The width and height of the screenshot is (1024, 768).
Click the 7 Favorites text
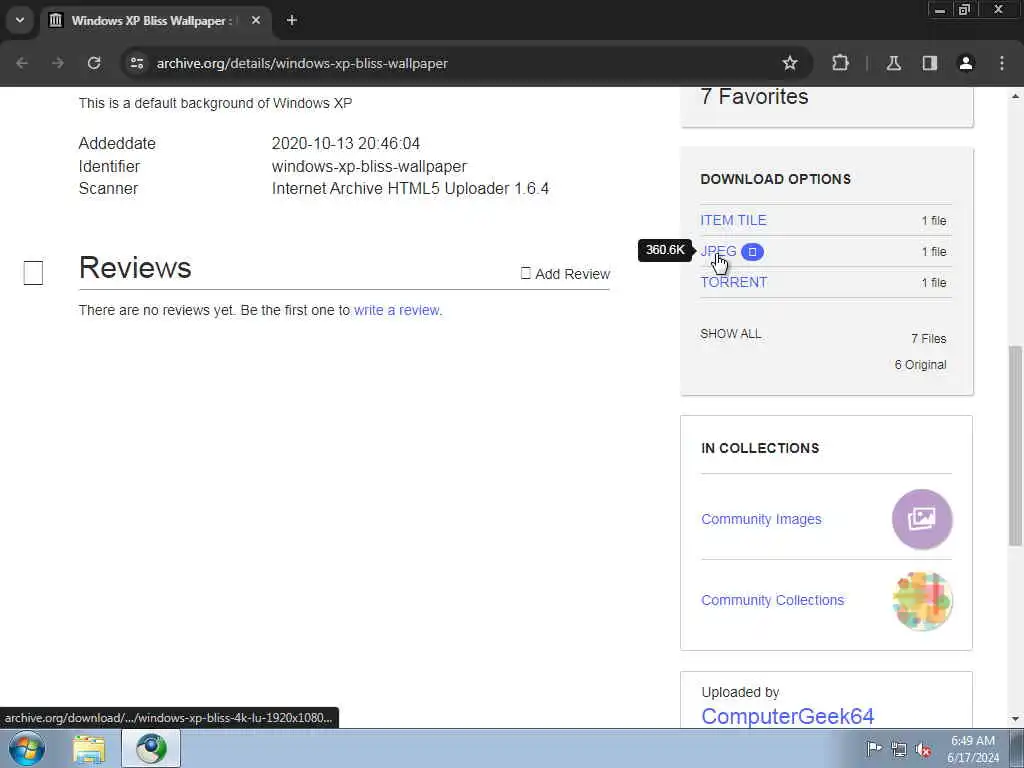754,97
